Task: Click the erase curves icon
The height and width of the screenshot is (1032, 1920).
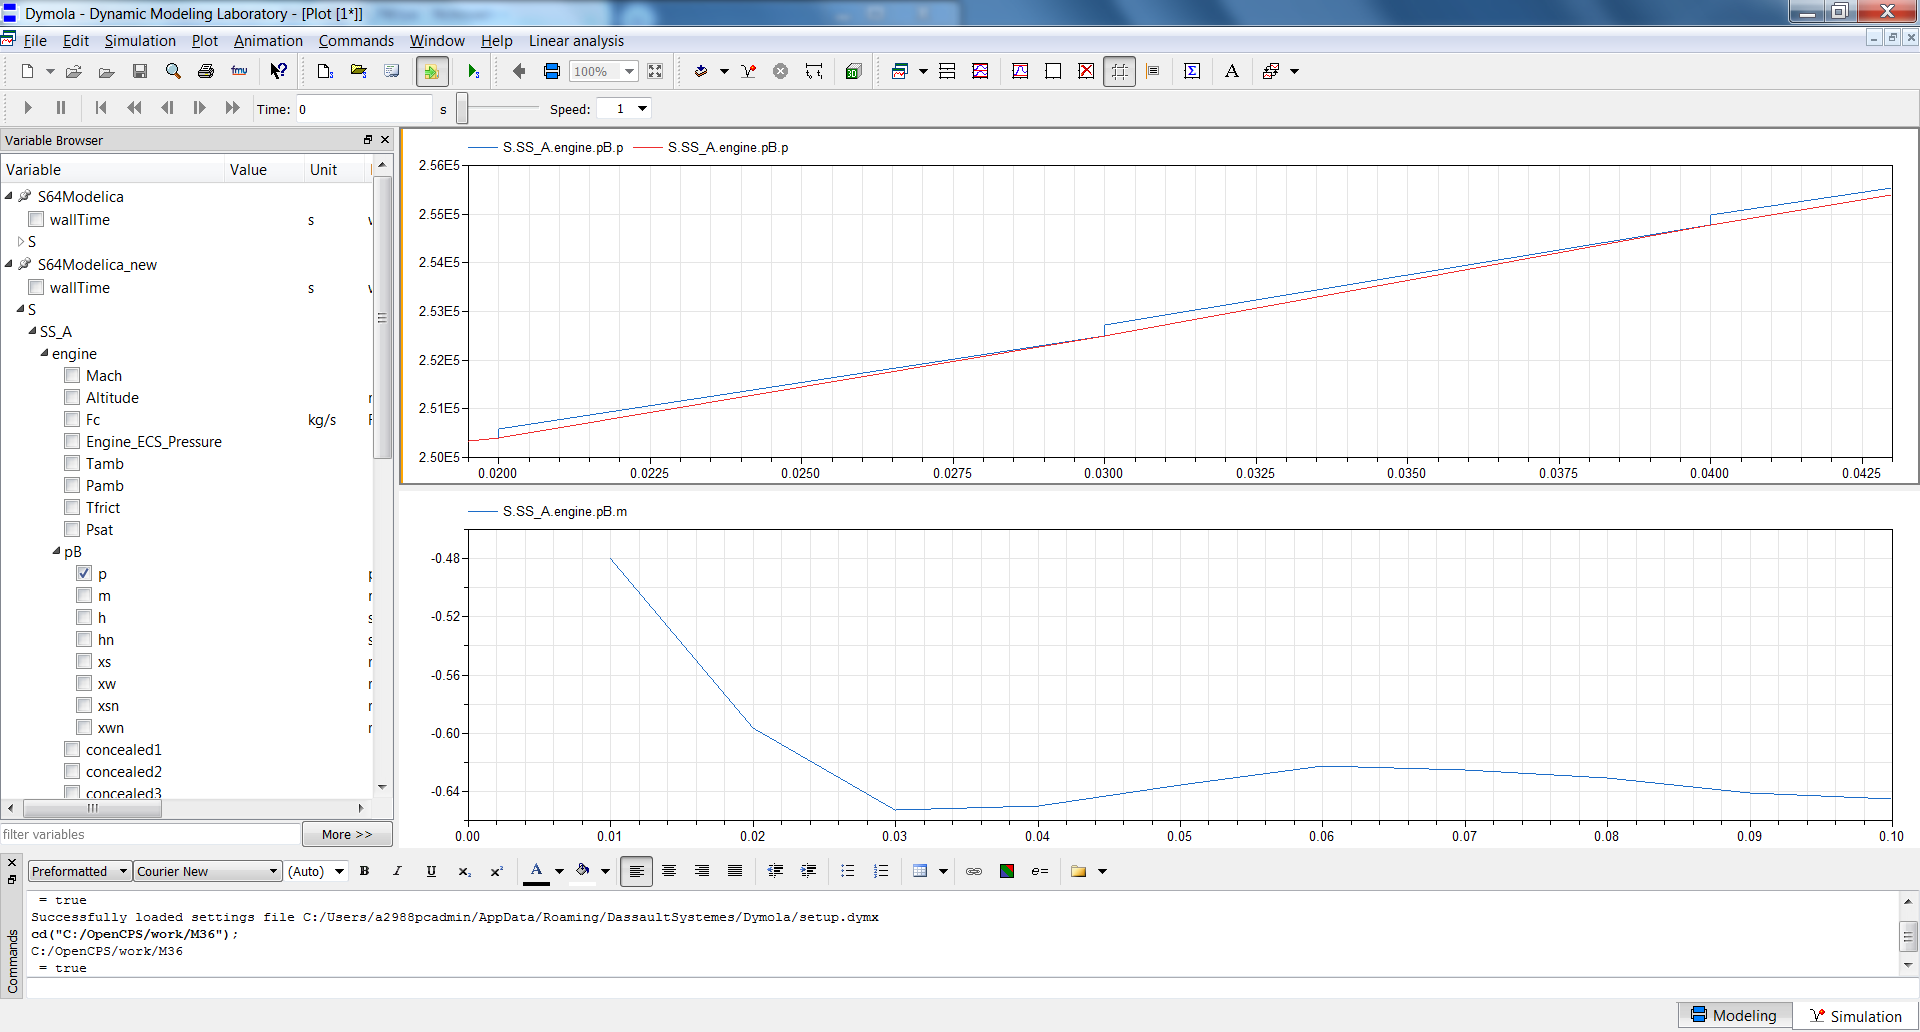Action: point(1086,71)
